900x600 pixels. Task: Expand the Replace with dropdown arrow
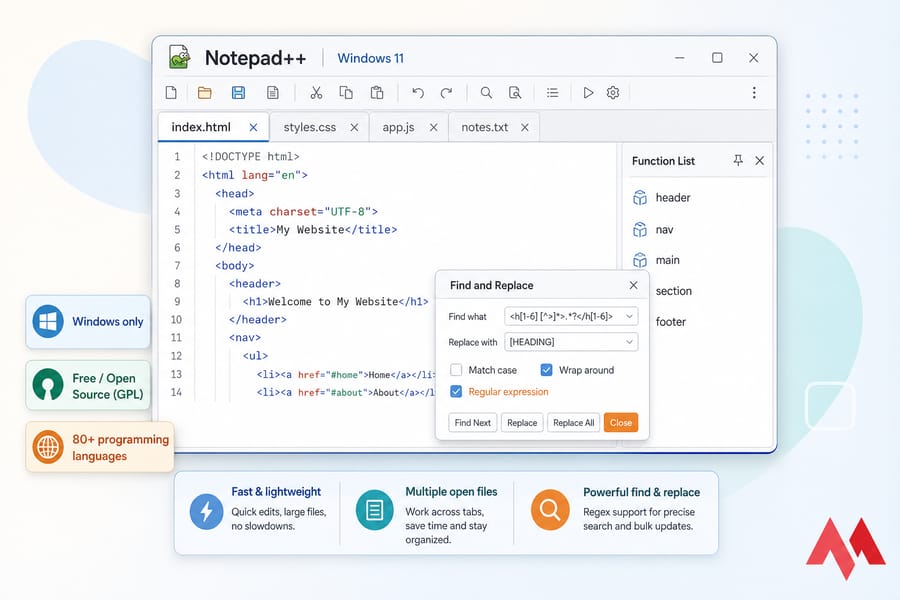629,342
